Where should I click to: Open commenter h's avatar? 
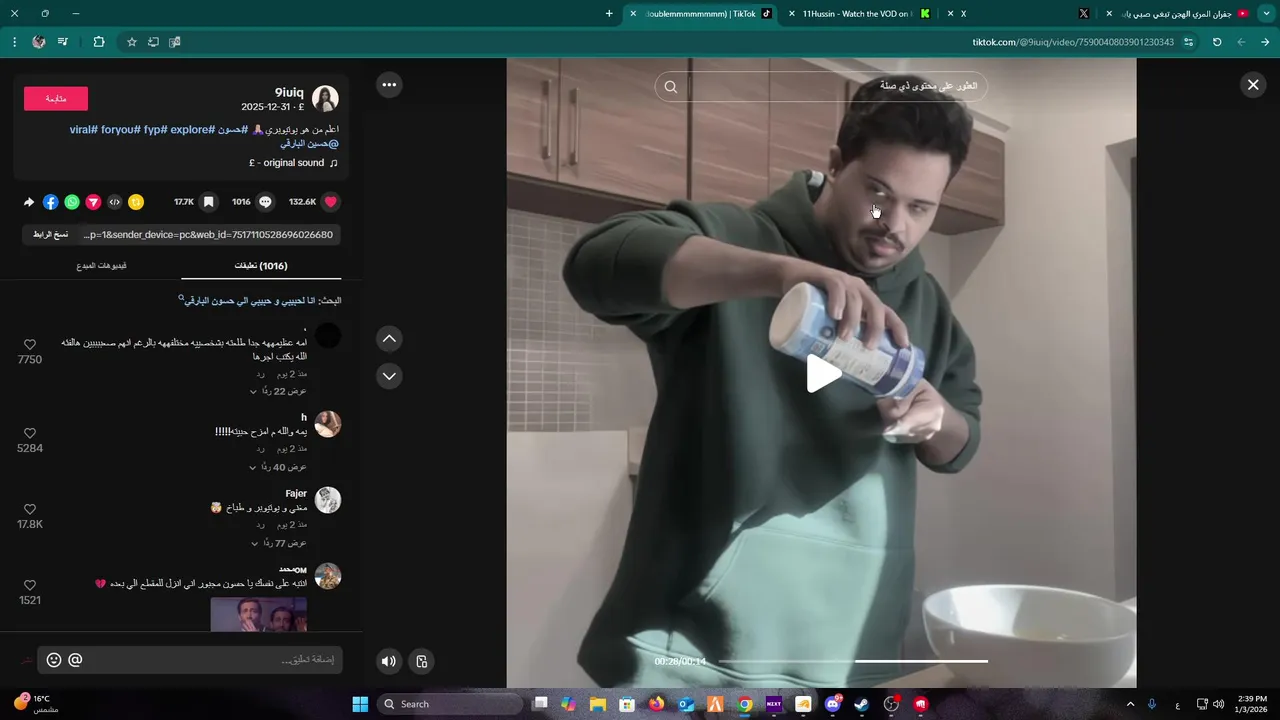click(328, 424)
